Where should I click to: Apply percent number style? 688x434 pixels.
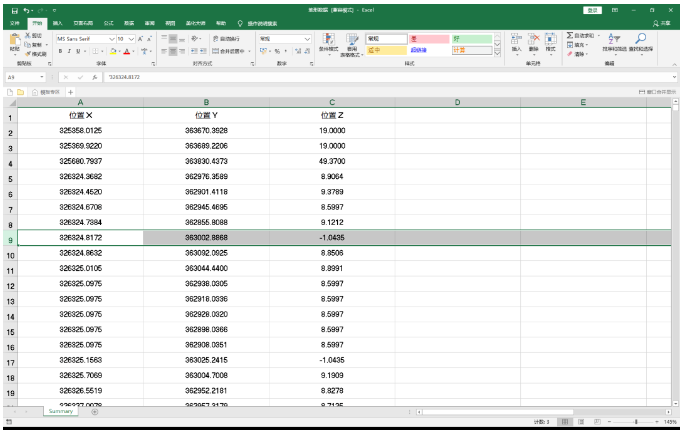277,51
